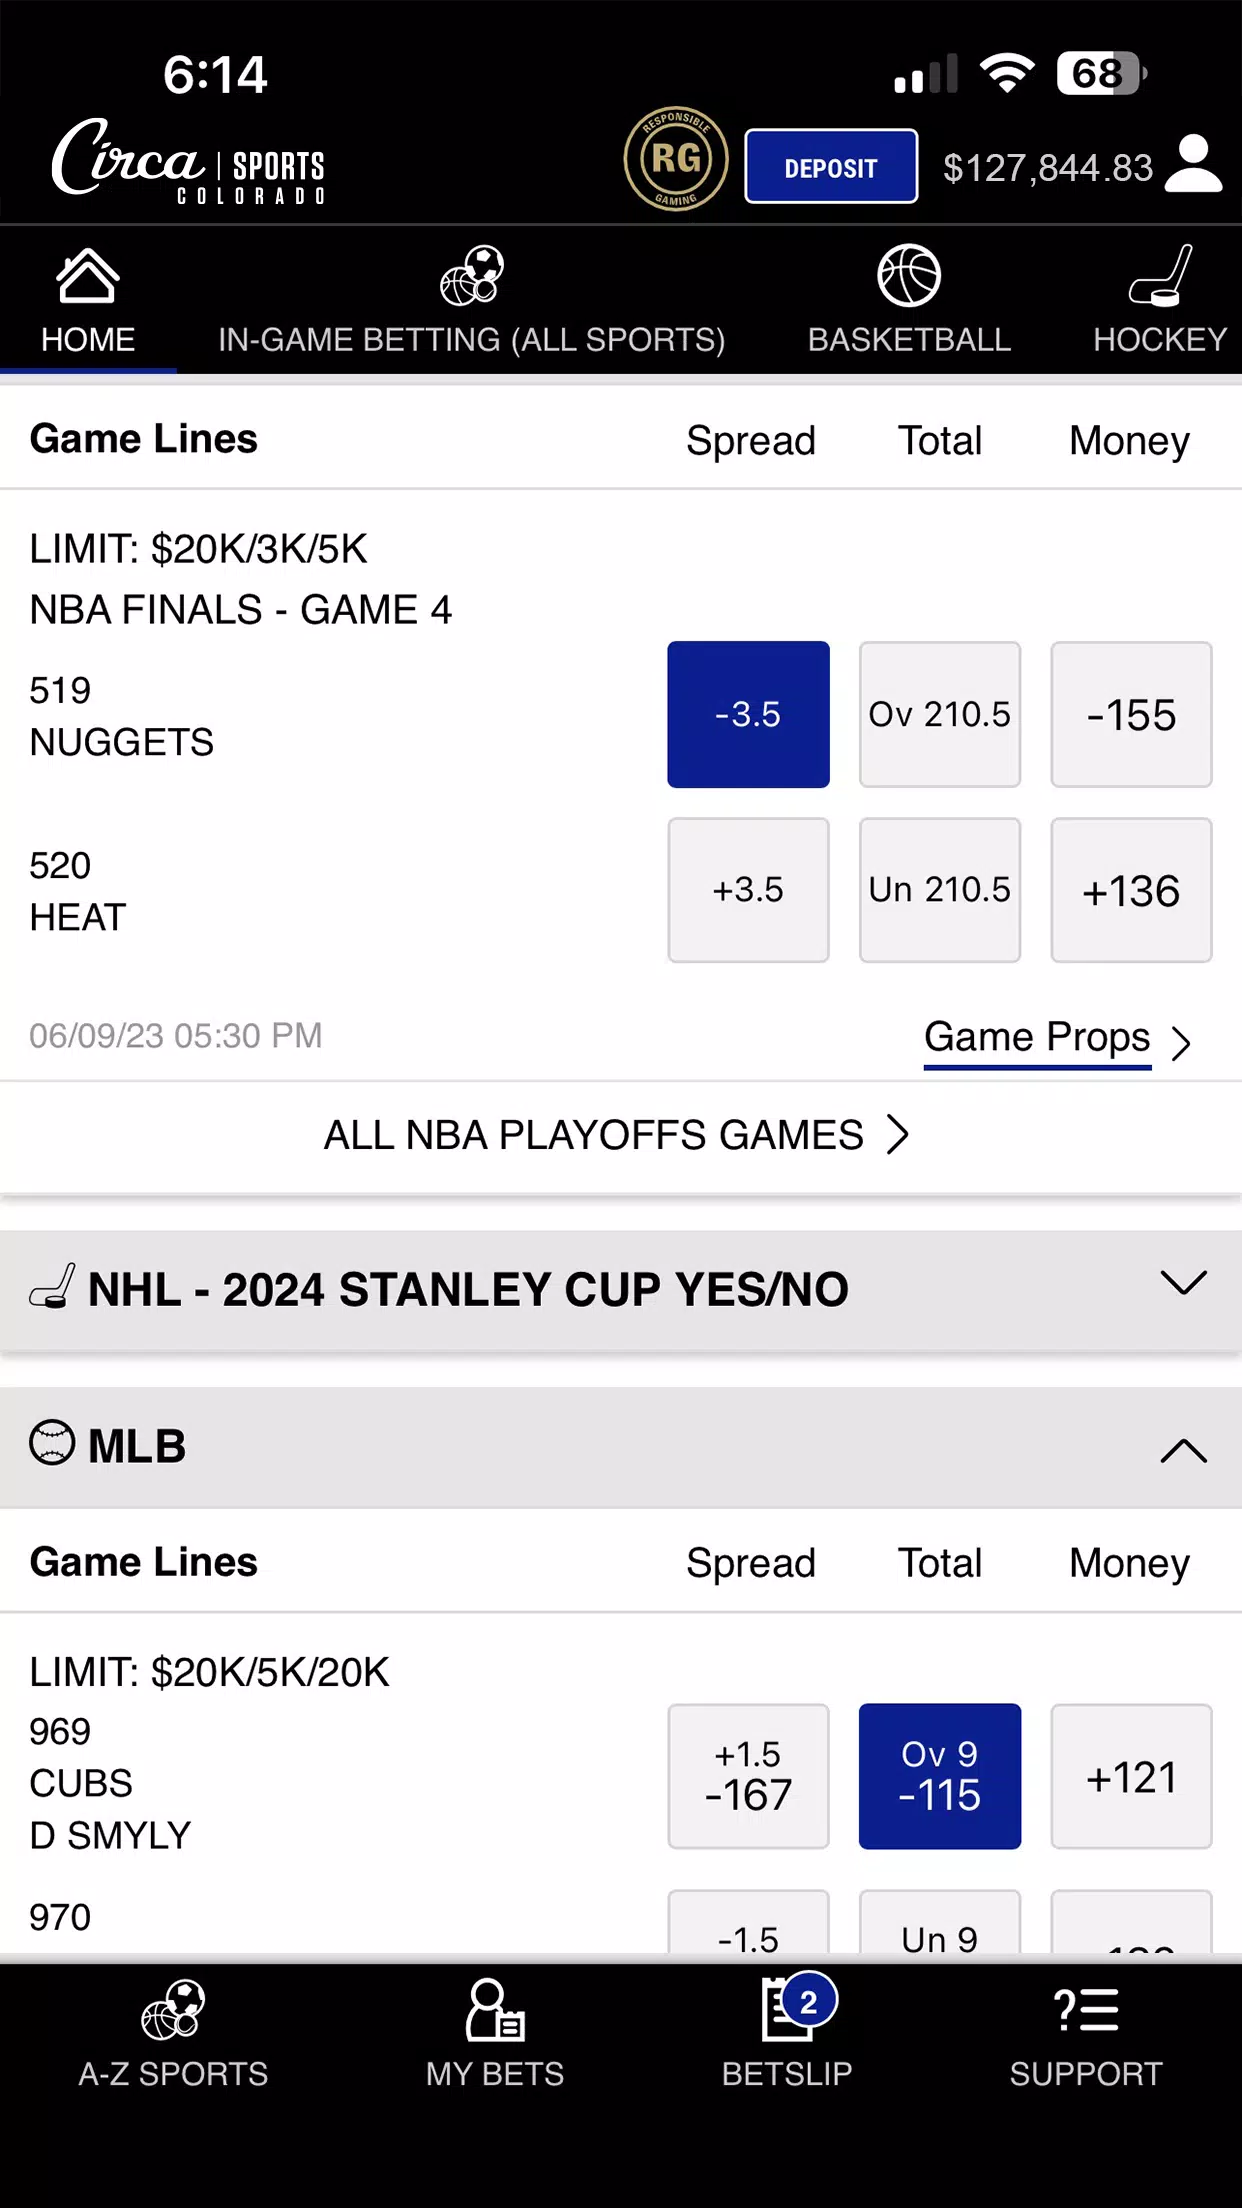Deselect the Nuggets -3.5 spread bet
The height and width of the screenshot is (2208, 1242).
click(748, 714)
